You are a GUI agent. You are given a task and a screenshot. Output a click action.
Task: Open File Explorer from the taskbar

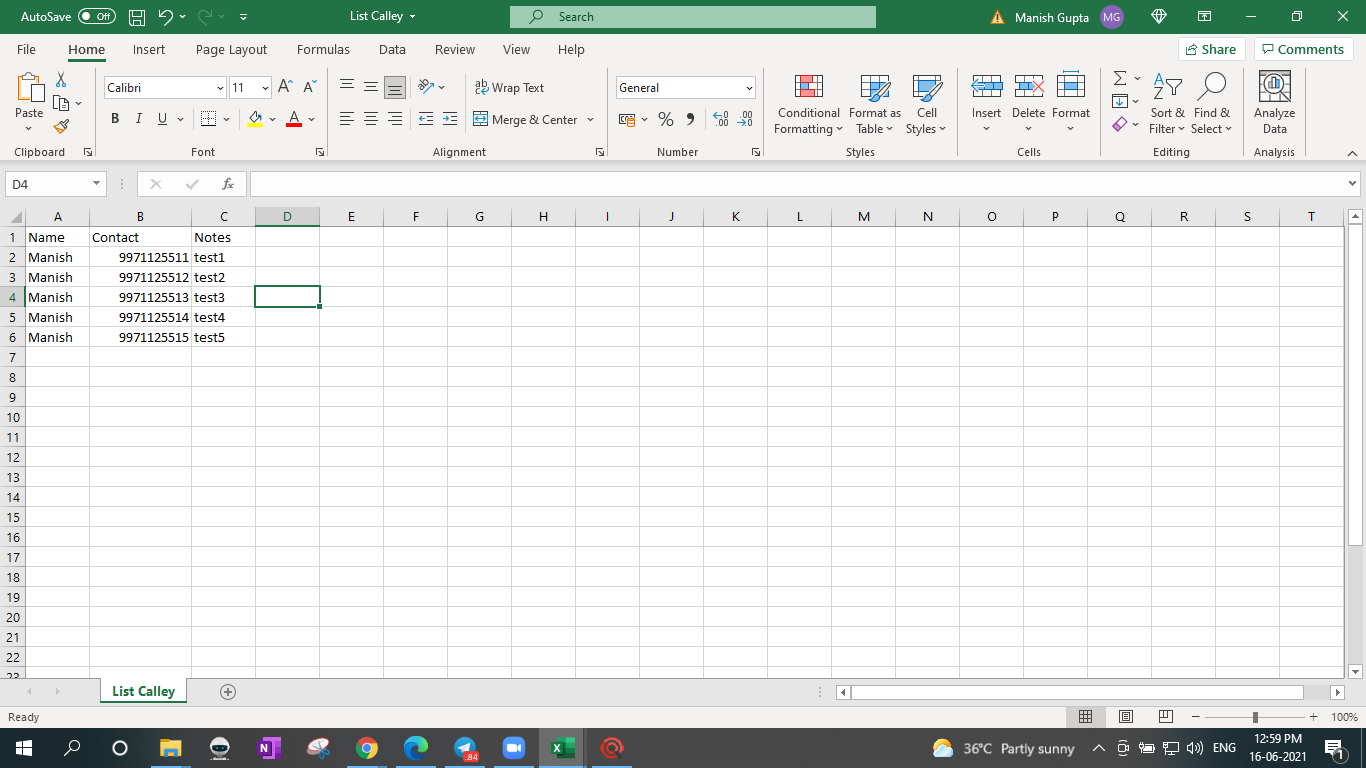171,748
